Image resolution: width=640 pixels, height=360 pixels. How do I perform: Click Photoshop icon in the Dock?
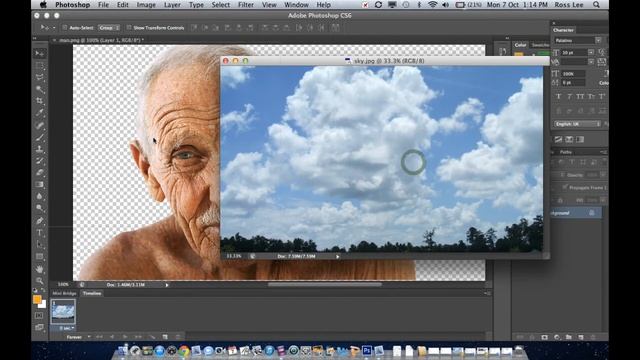coord(367,350)
